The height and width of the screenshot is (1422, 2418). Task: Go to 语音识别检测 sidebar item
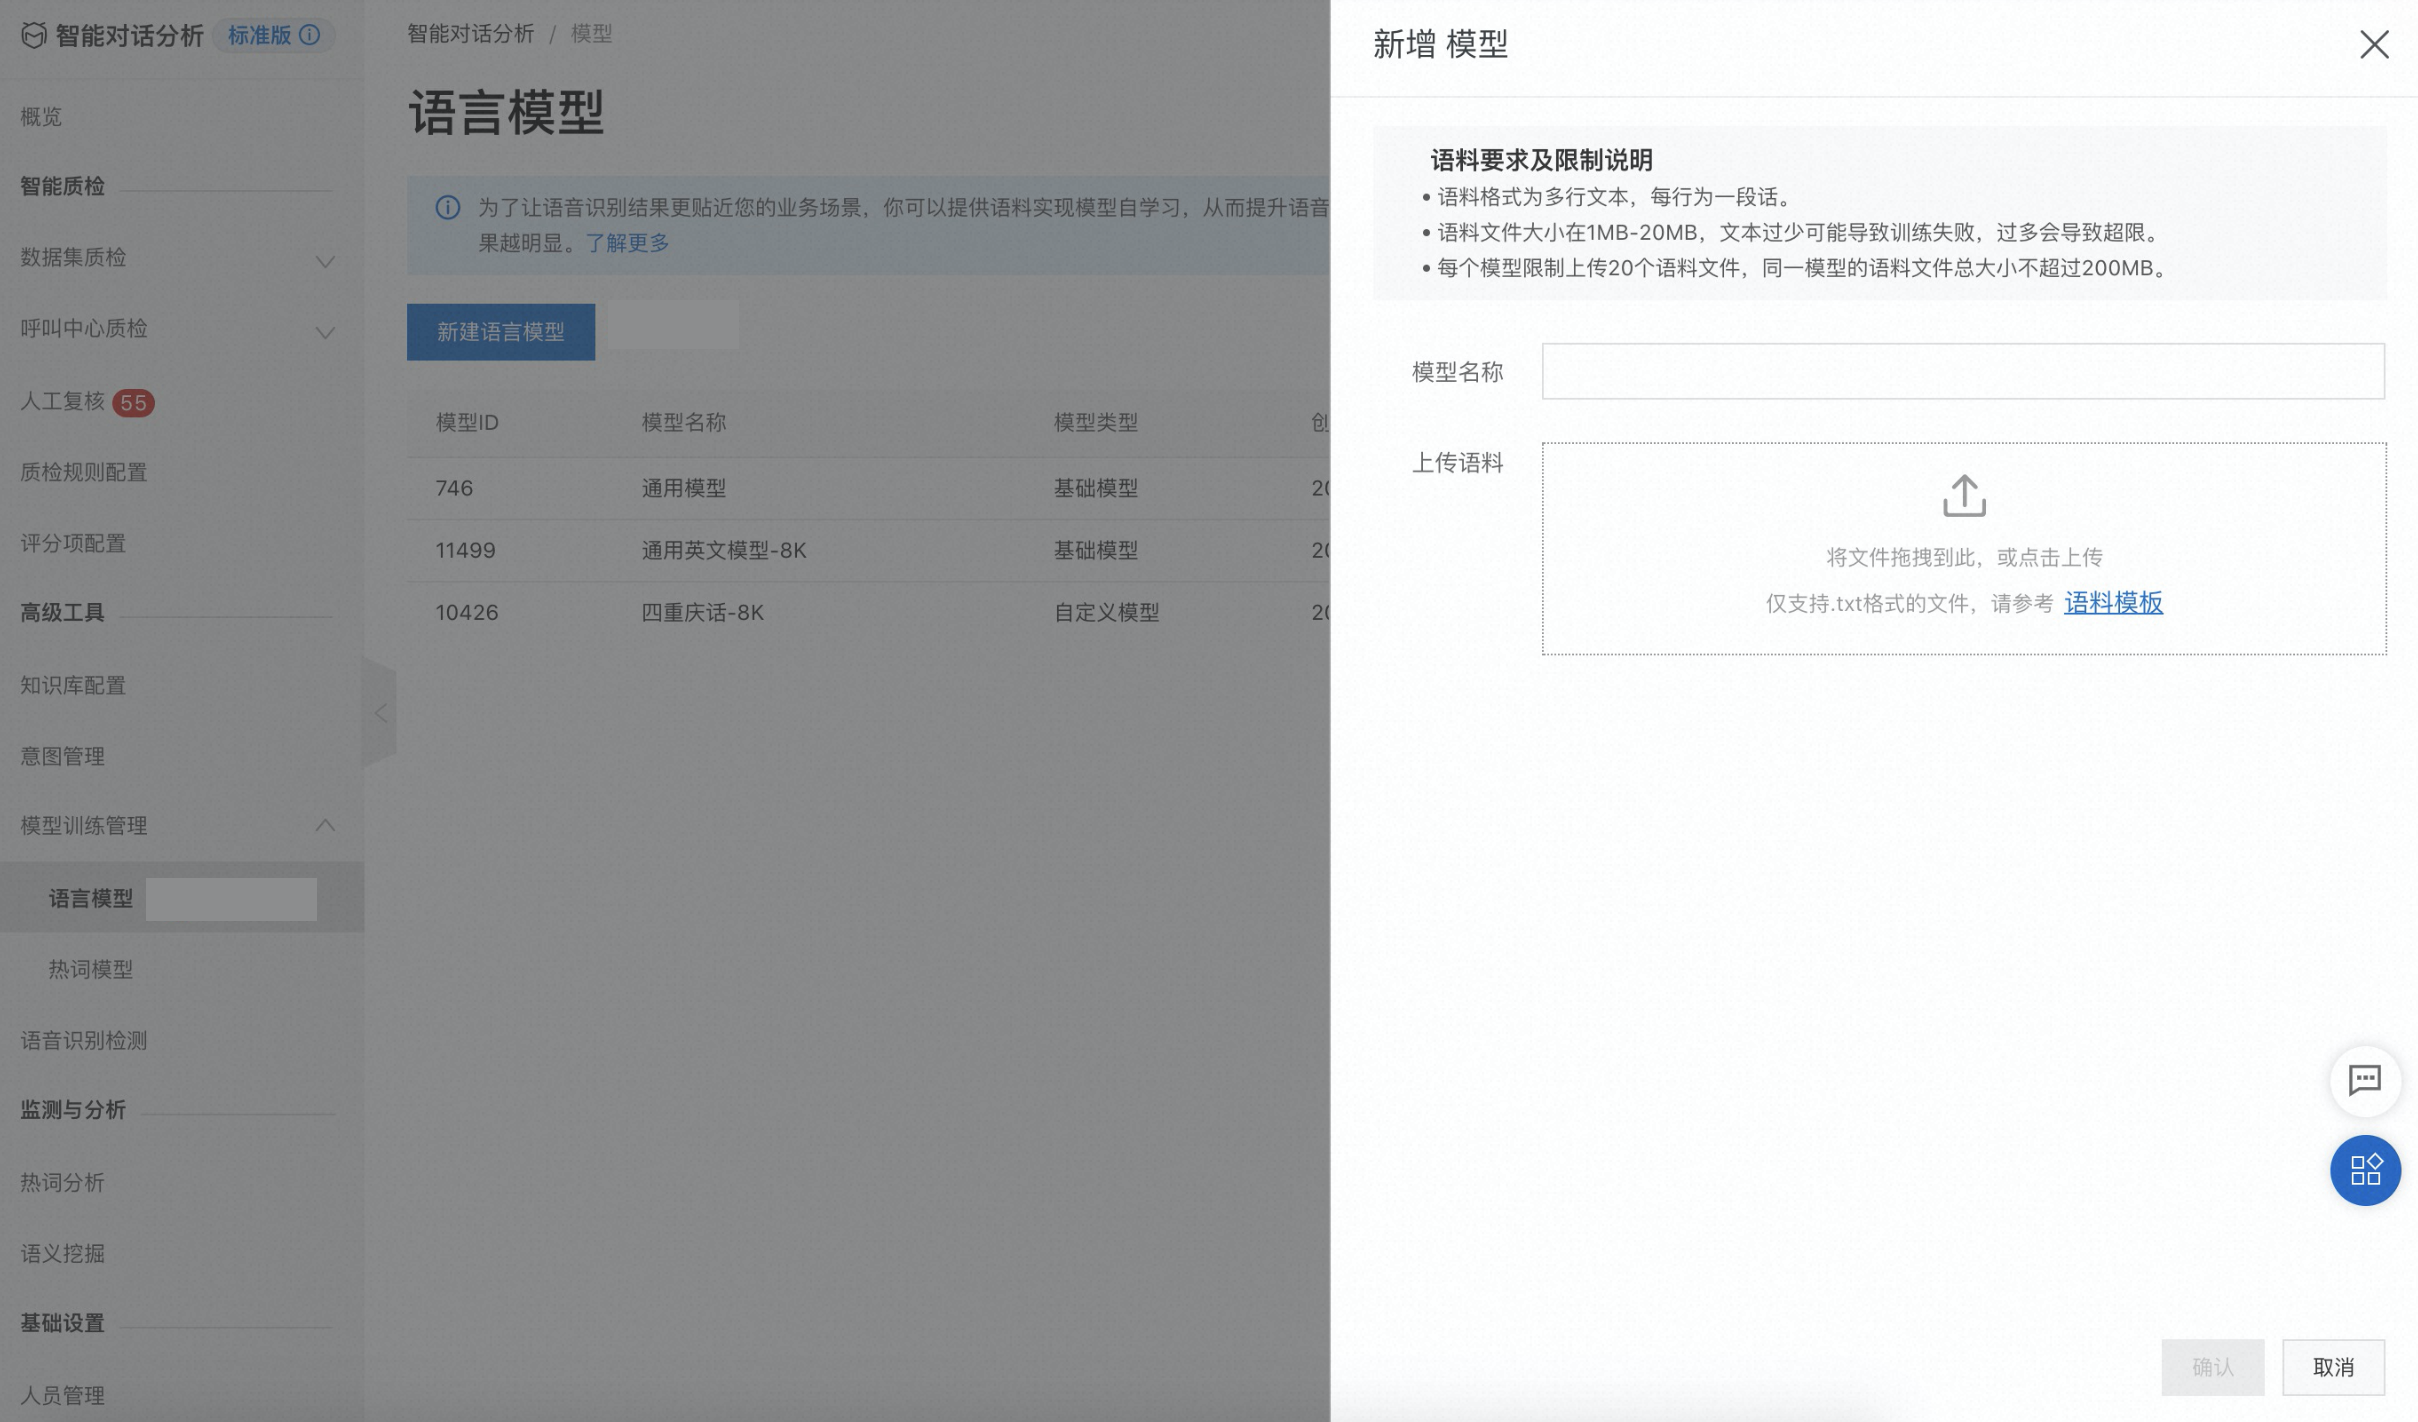click(84, 1040)
